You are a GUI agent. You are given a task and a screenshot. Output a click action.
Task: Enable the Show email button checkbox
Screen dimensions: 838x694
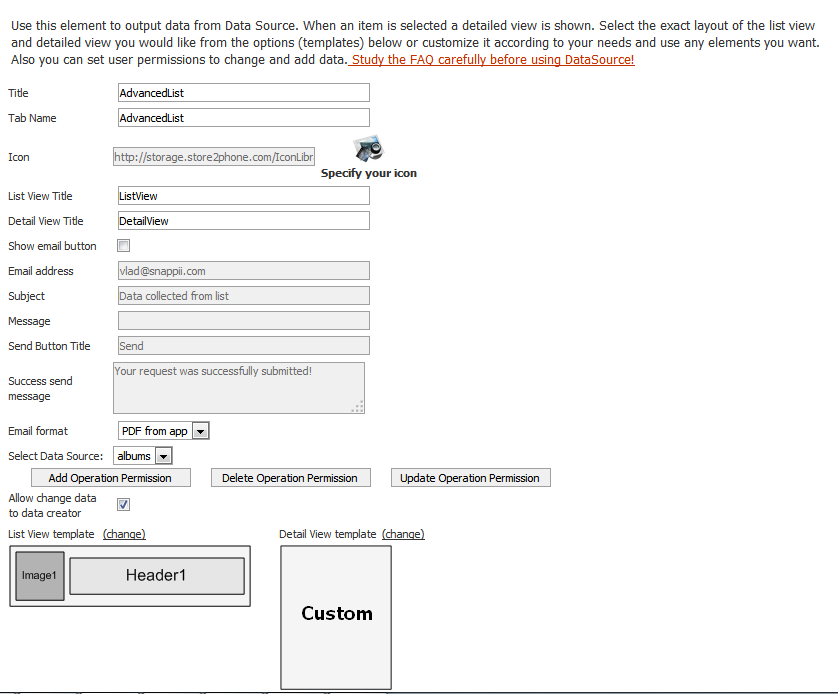pyautogui.click(x=124, y=246)
